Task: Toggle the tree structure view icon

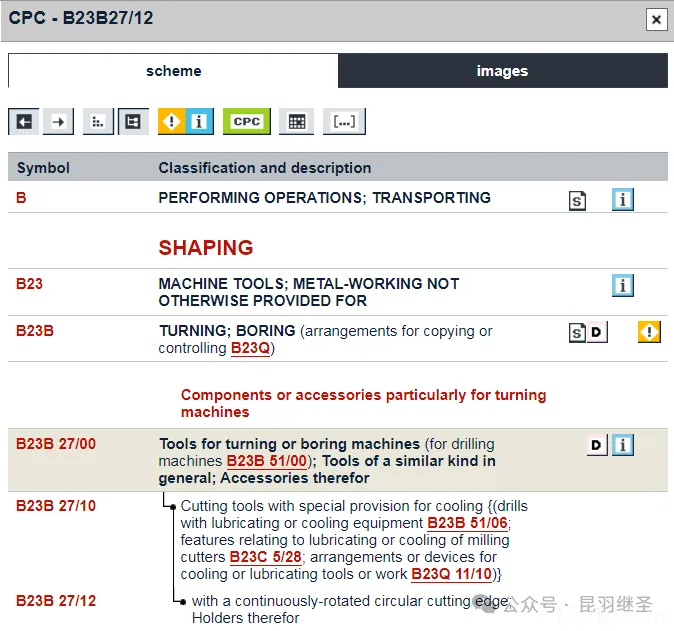Action: click(133, 122)
